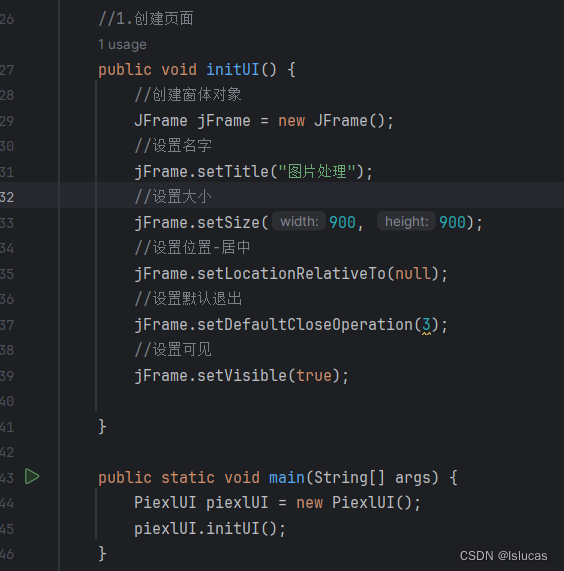Click 'String[] args' parameter in main

coord(372,477)
